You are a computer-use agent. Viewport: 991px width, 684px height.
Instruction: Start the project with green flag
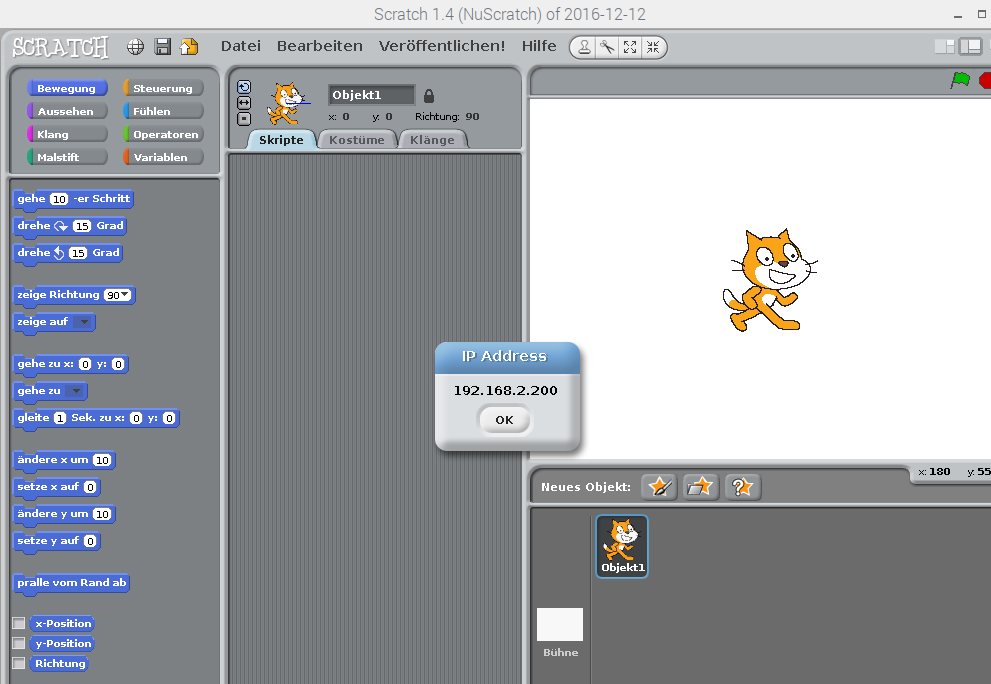pyautogui.click(x=960, y=81)
